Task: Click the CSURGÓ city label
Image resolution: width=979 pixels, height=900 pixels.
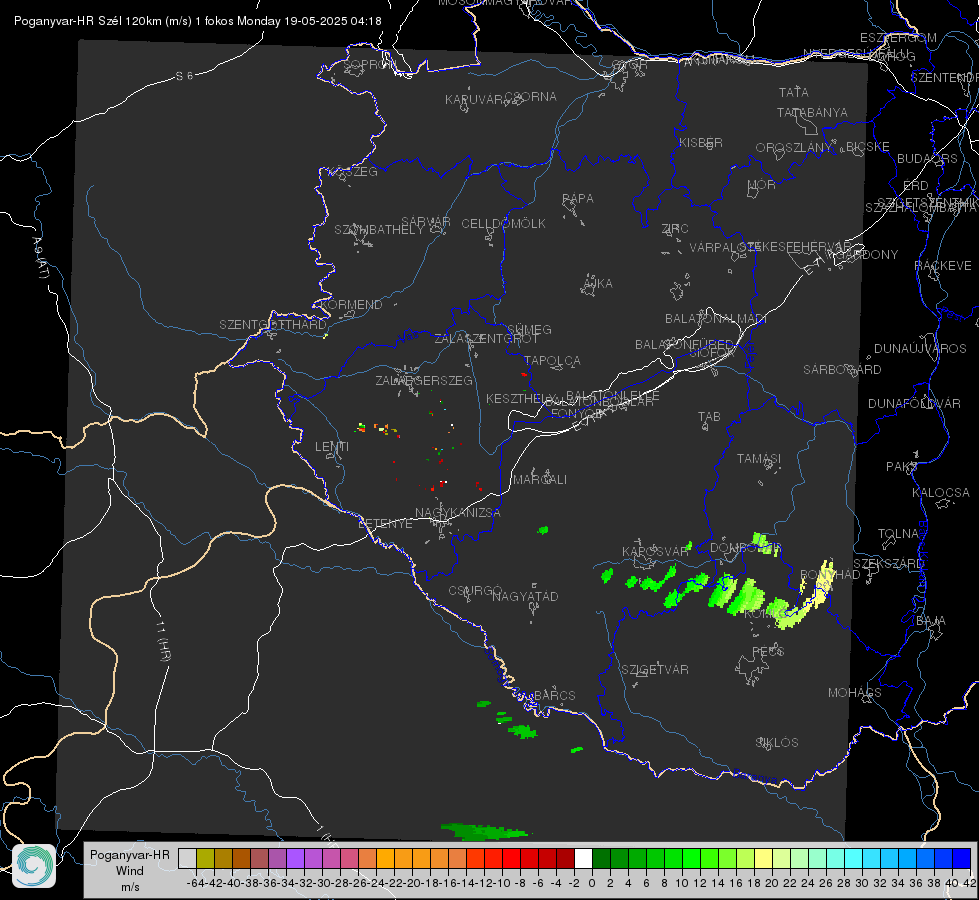Action: (x=475, y=591)
